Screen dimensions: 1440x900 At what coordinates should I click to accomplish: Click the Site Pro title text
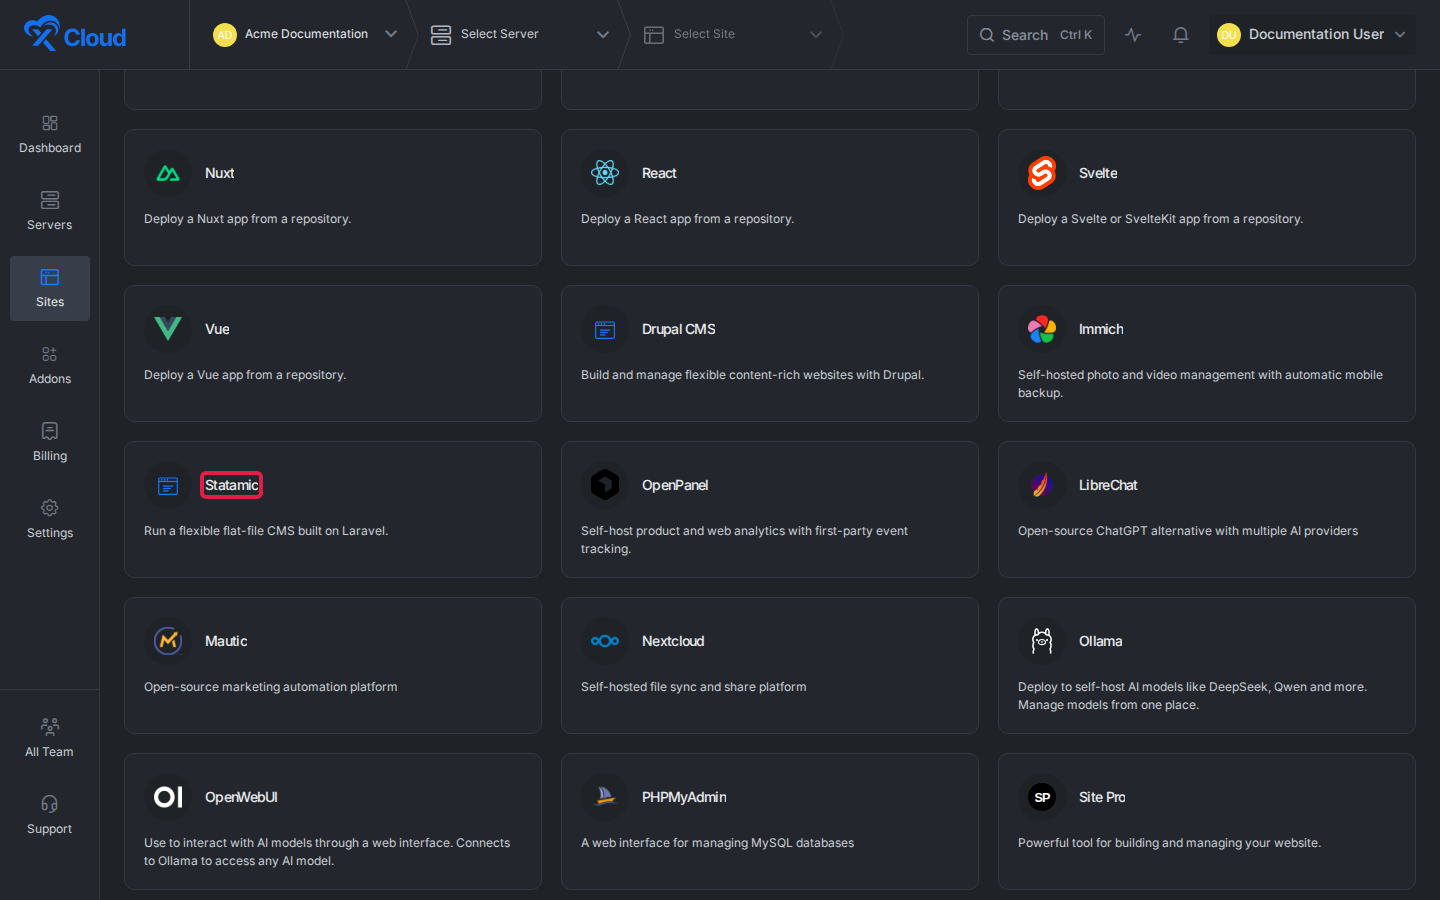click(1102, 797)
